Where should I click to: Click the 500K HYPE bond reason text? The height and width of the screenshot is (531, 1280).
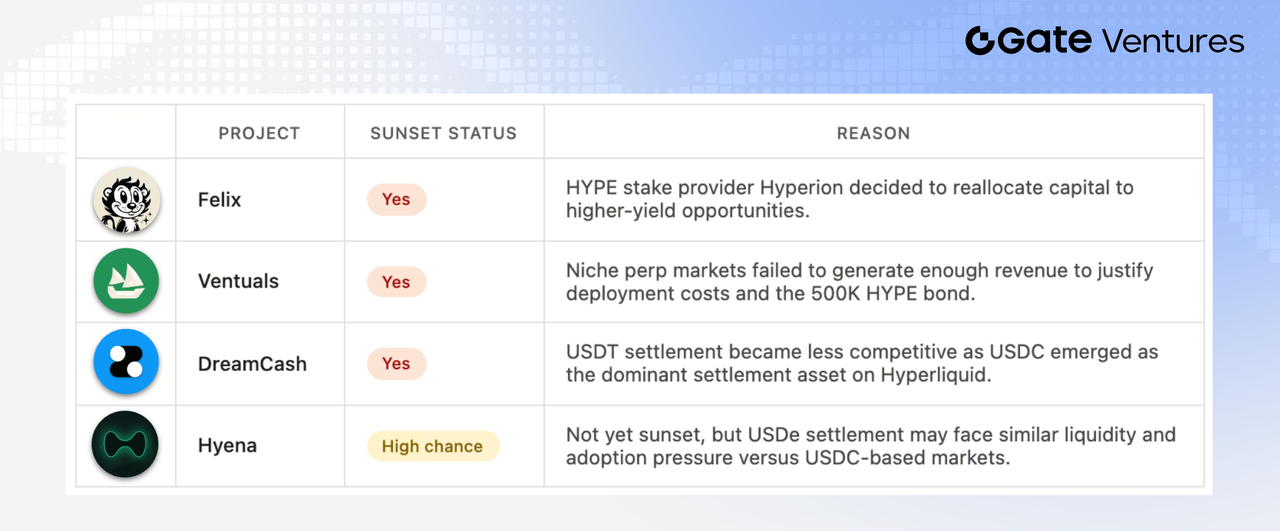tap(860, 282)
